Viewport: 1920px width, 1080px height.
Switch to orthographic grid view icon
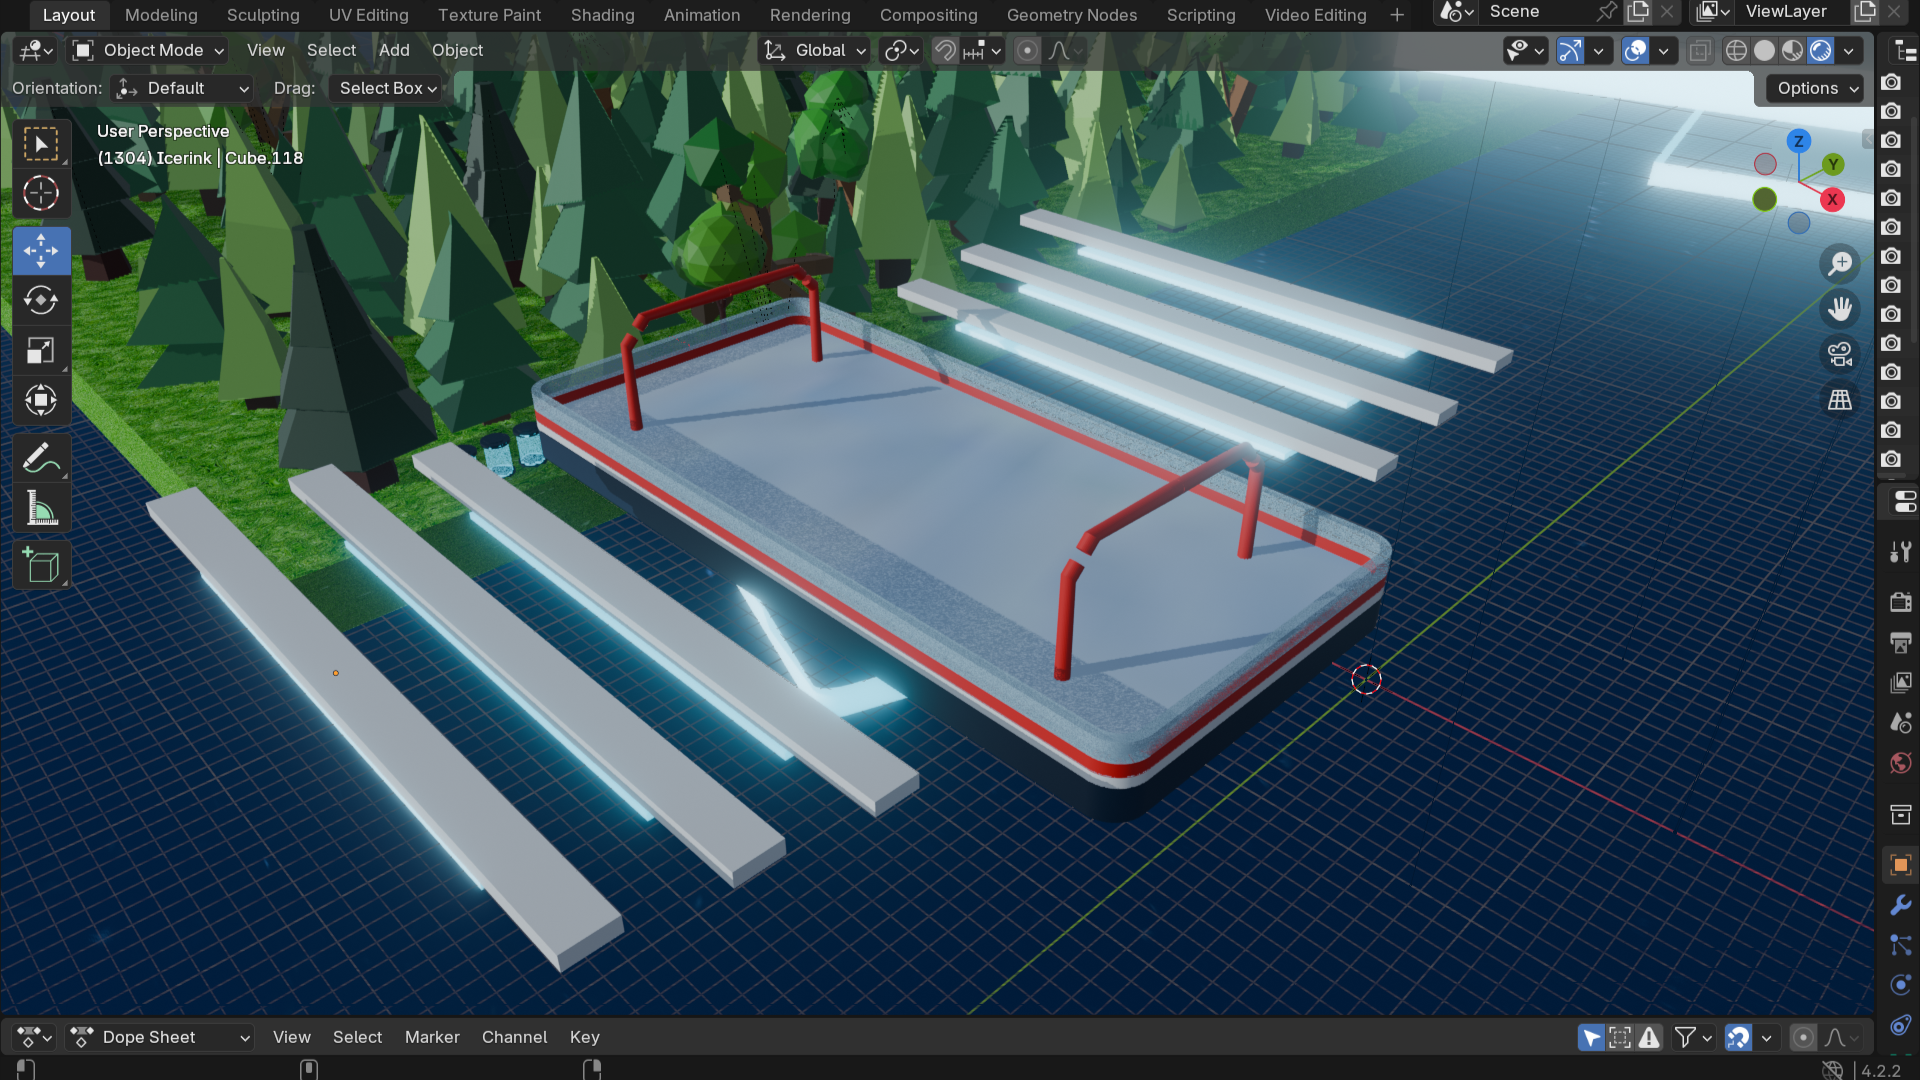pos(1840,400)
